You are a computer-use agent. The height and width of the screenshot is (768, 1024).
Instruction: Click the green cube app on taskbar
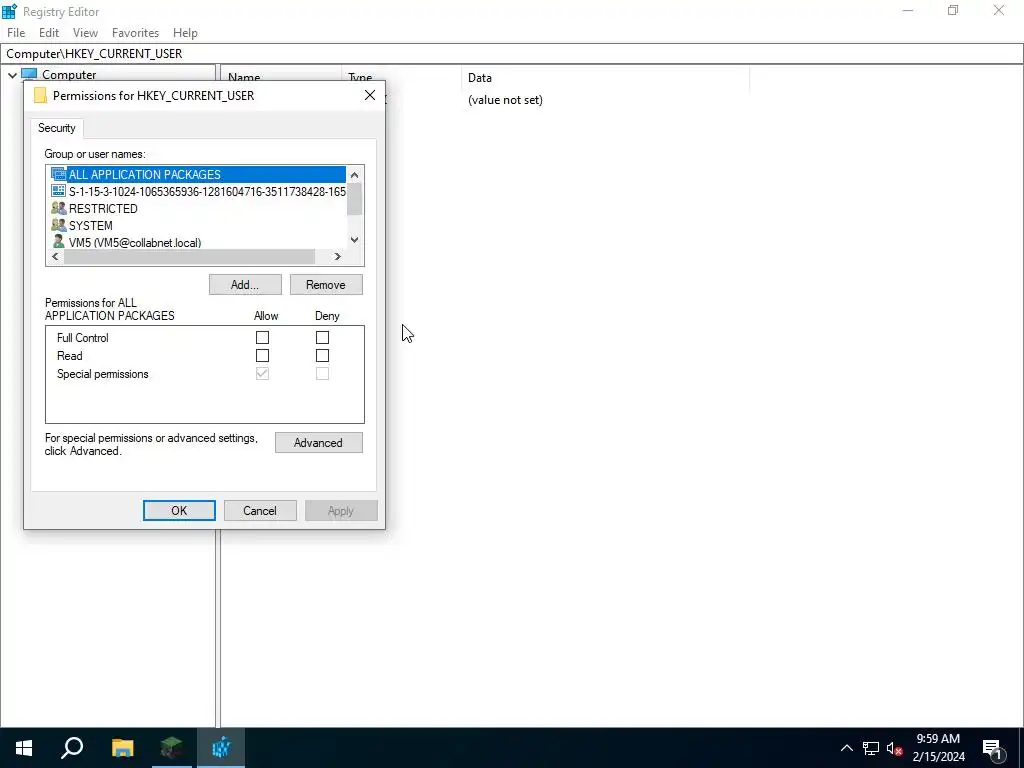coord(171,748)
